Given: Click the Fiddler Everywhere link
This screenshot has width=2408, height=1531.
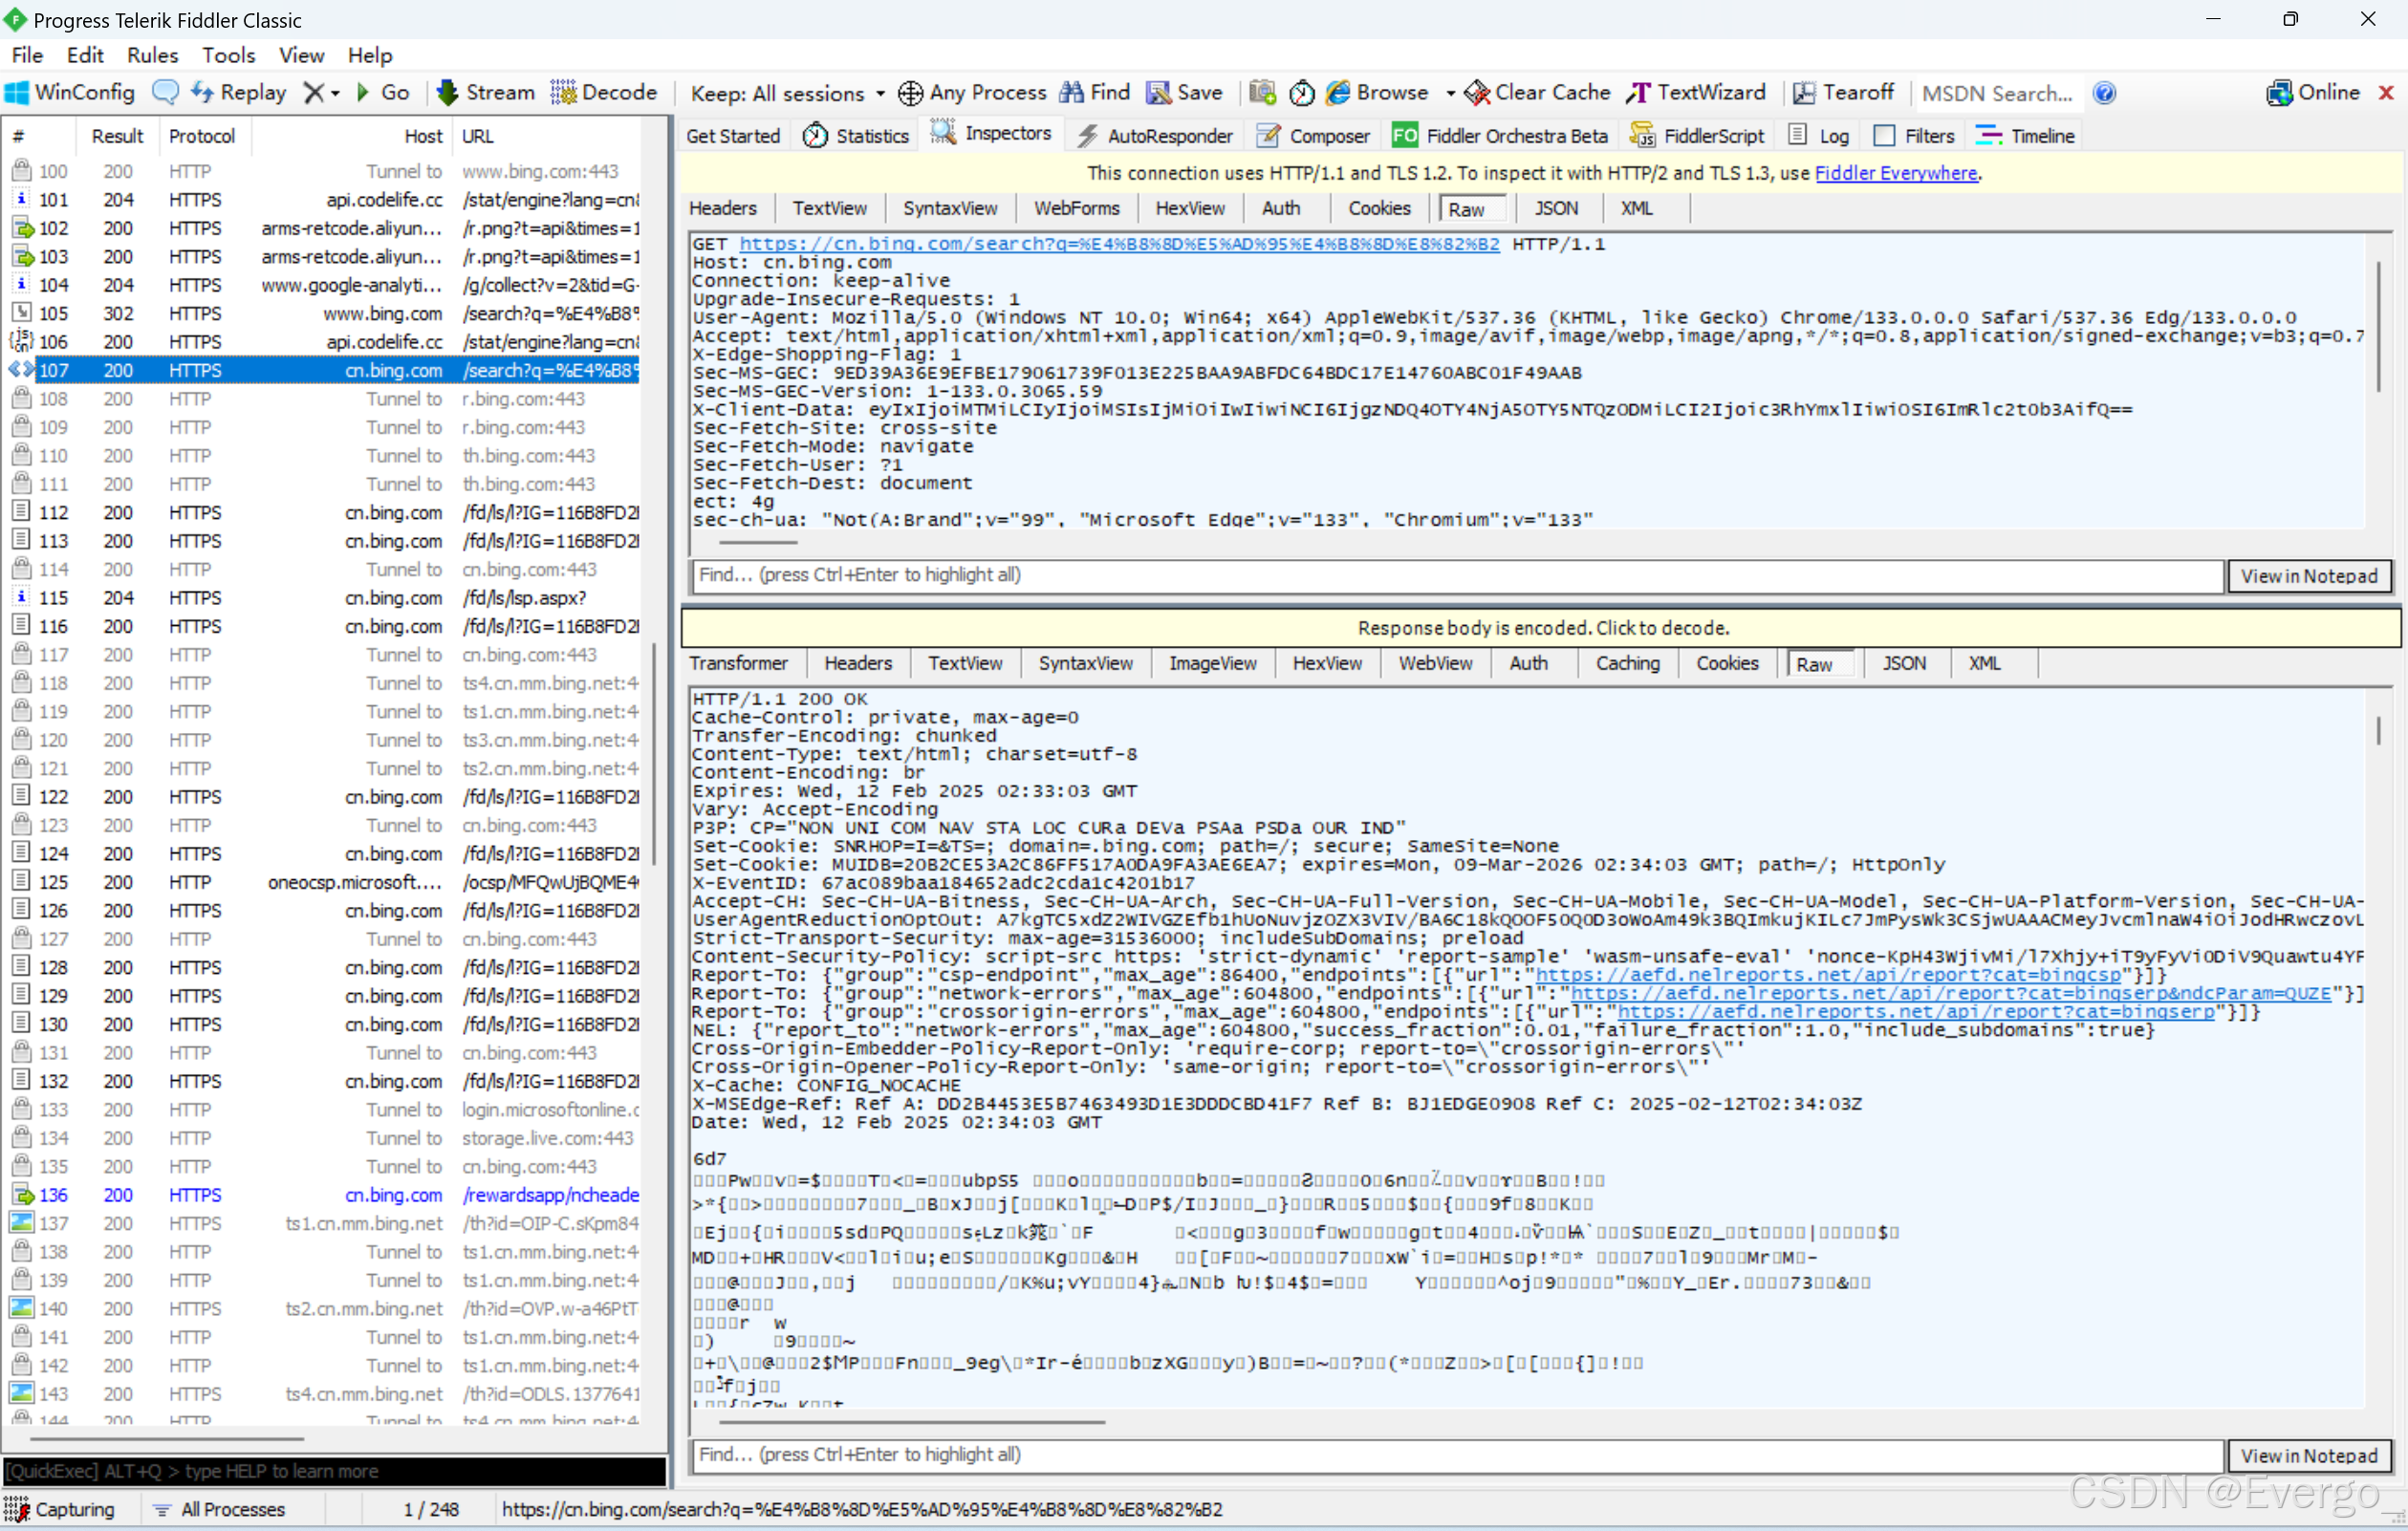Looking at the screenshot, I should (1895, 172).
